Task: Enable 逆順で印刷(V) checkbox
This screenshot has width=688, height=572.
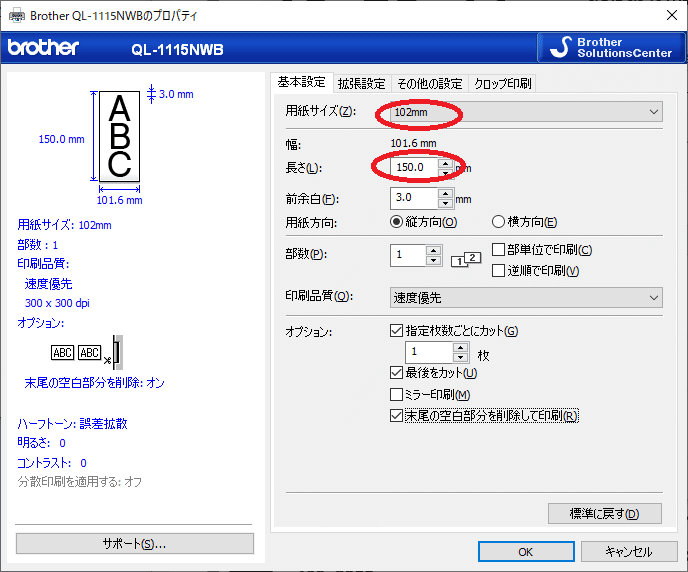Action: tap(535, 271)
